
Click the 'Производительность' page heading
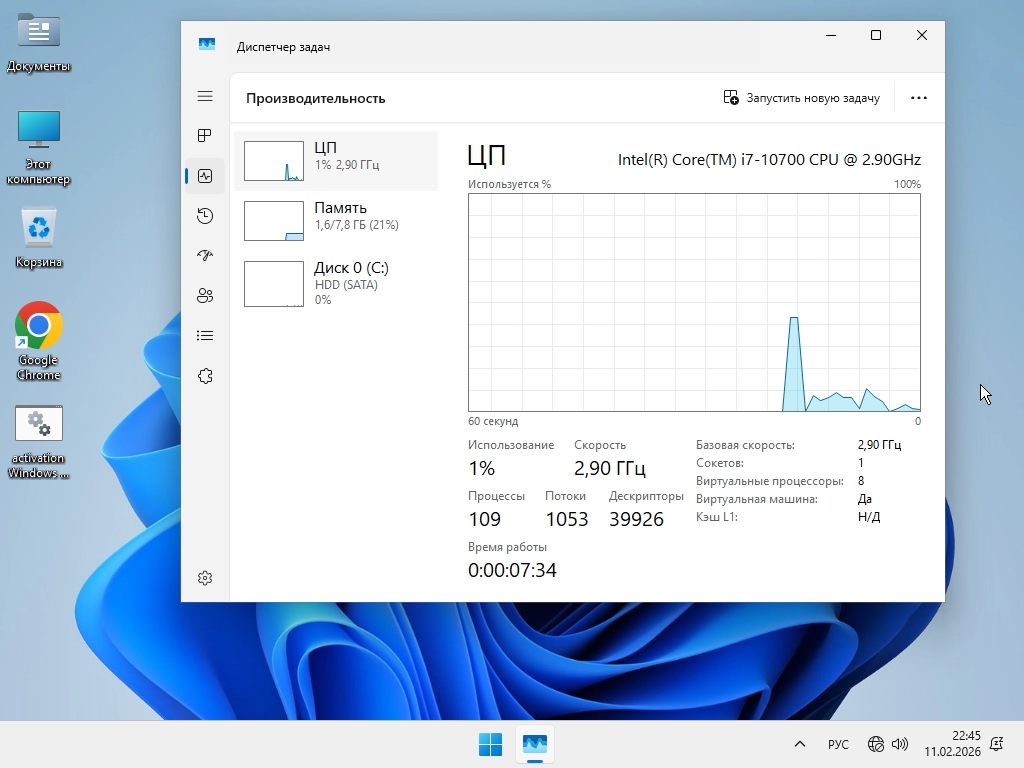pos(315,99)
